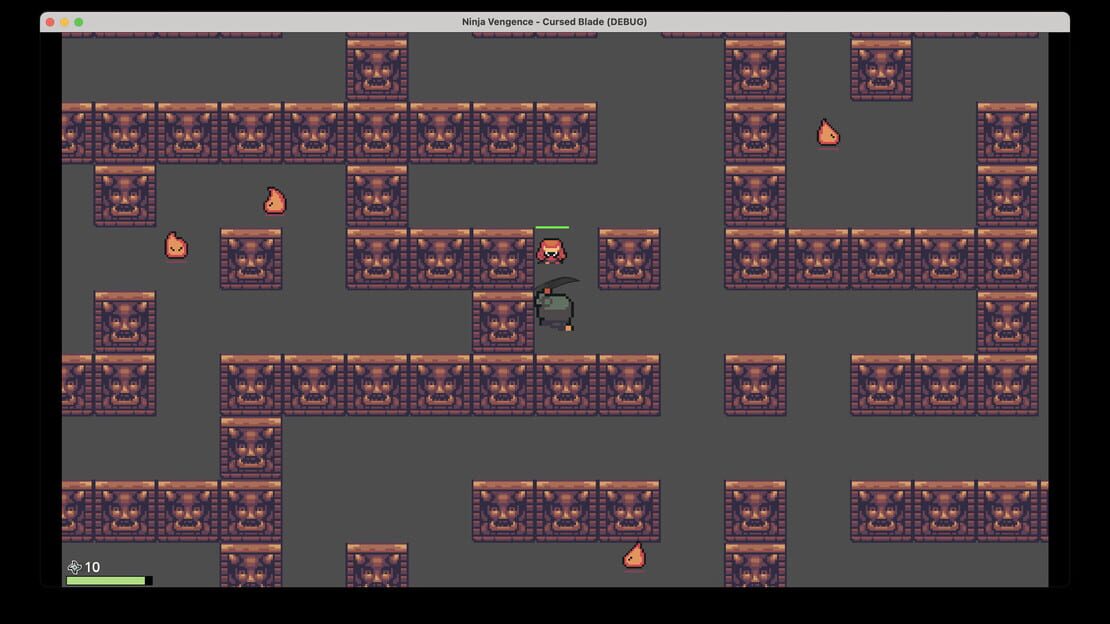Click the flame enemy in the top-right room
The image size is (1110, 624).
click(828, 132)
